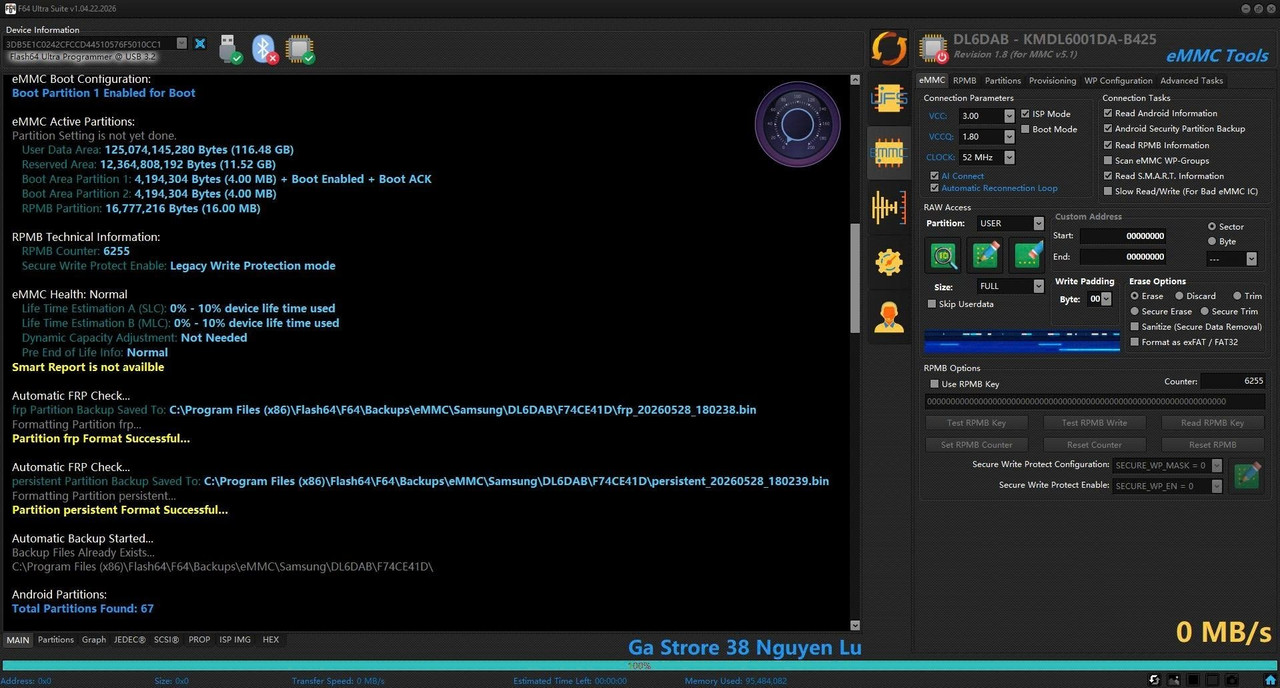Switch to the RPMB tab
This screenshot has width=1280, height=688.
964,81
